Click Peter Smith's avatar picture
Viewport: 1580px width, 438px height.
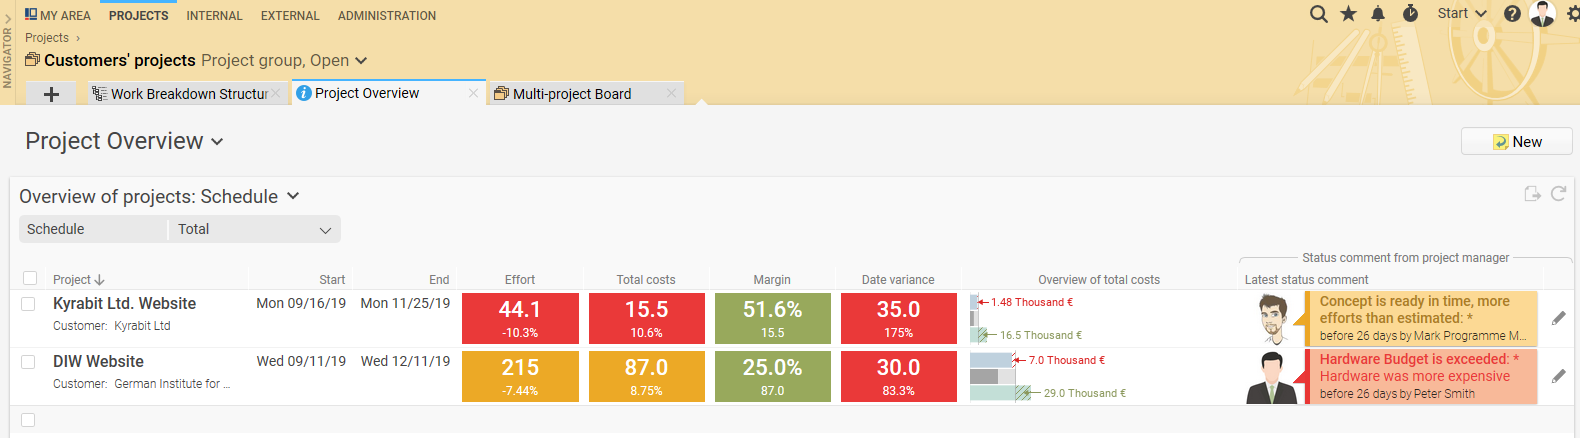point(1272,378)
